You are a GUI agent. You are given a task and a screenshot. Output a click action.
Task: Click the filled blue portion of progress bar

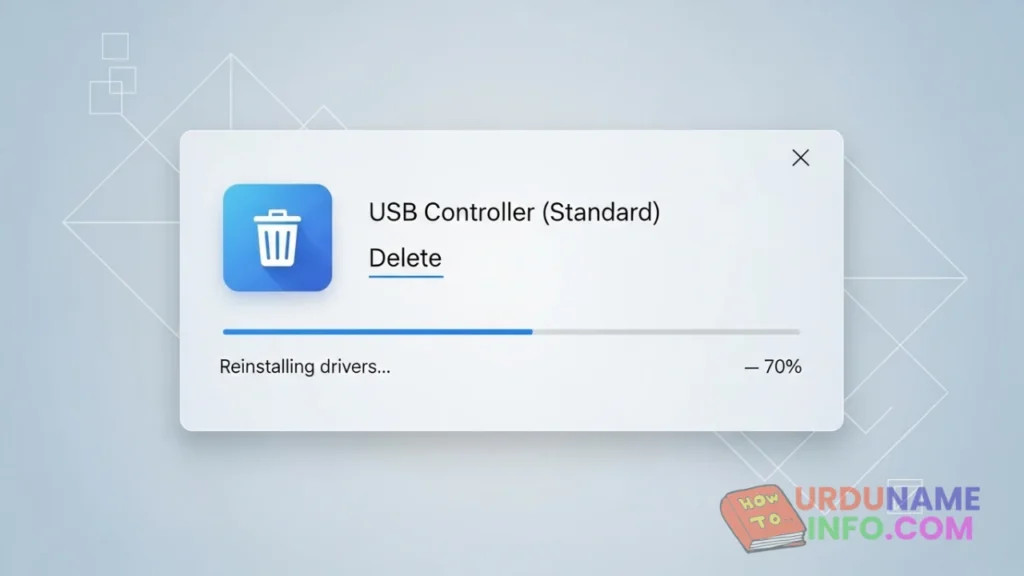377,332
